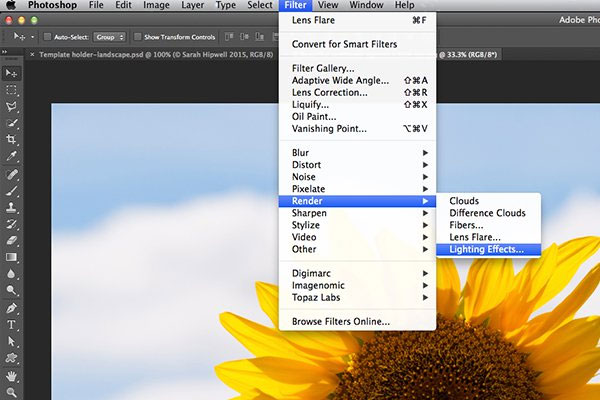Select the Move tool in the toolbox
The height and width of the screenshot is (400, 600).
click(11, 73)
